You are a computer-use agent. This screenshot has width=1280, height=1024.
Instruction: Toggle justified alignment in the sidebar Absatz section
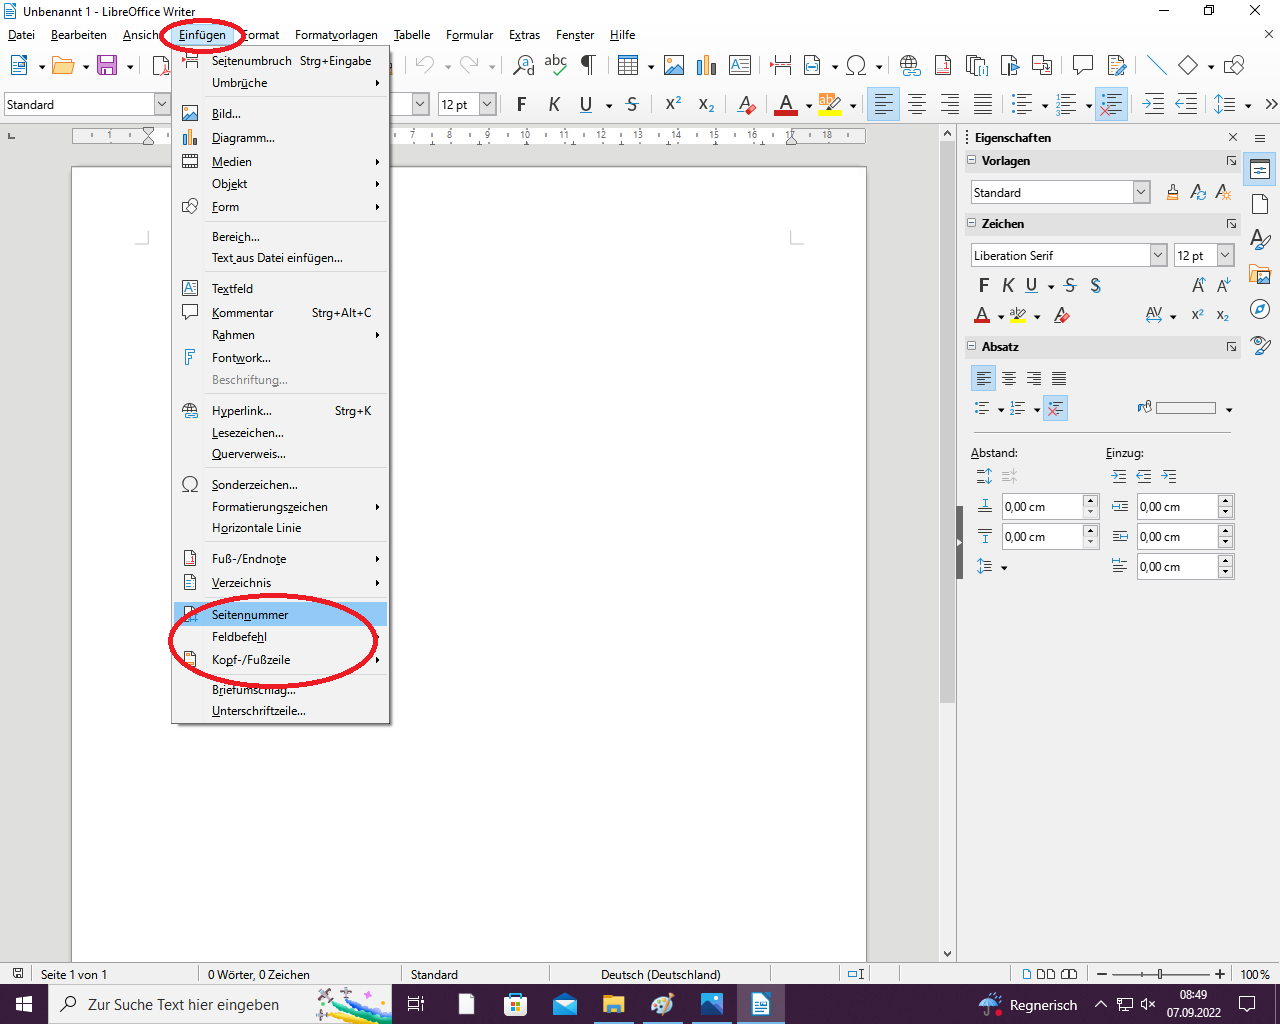1059,378
